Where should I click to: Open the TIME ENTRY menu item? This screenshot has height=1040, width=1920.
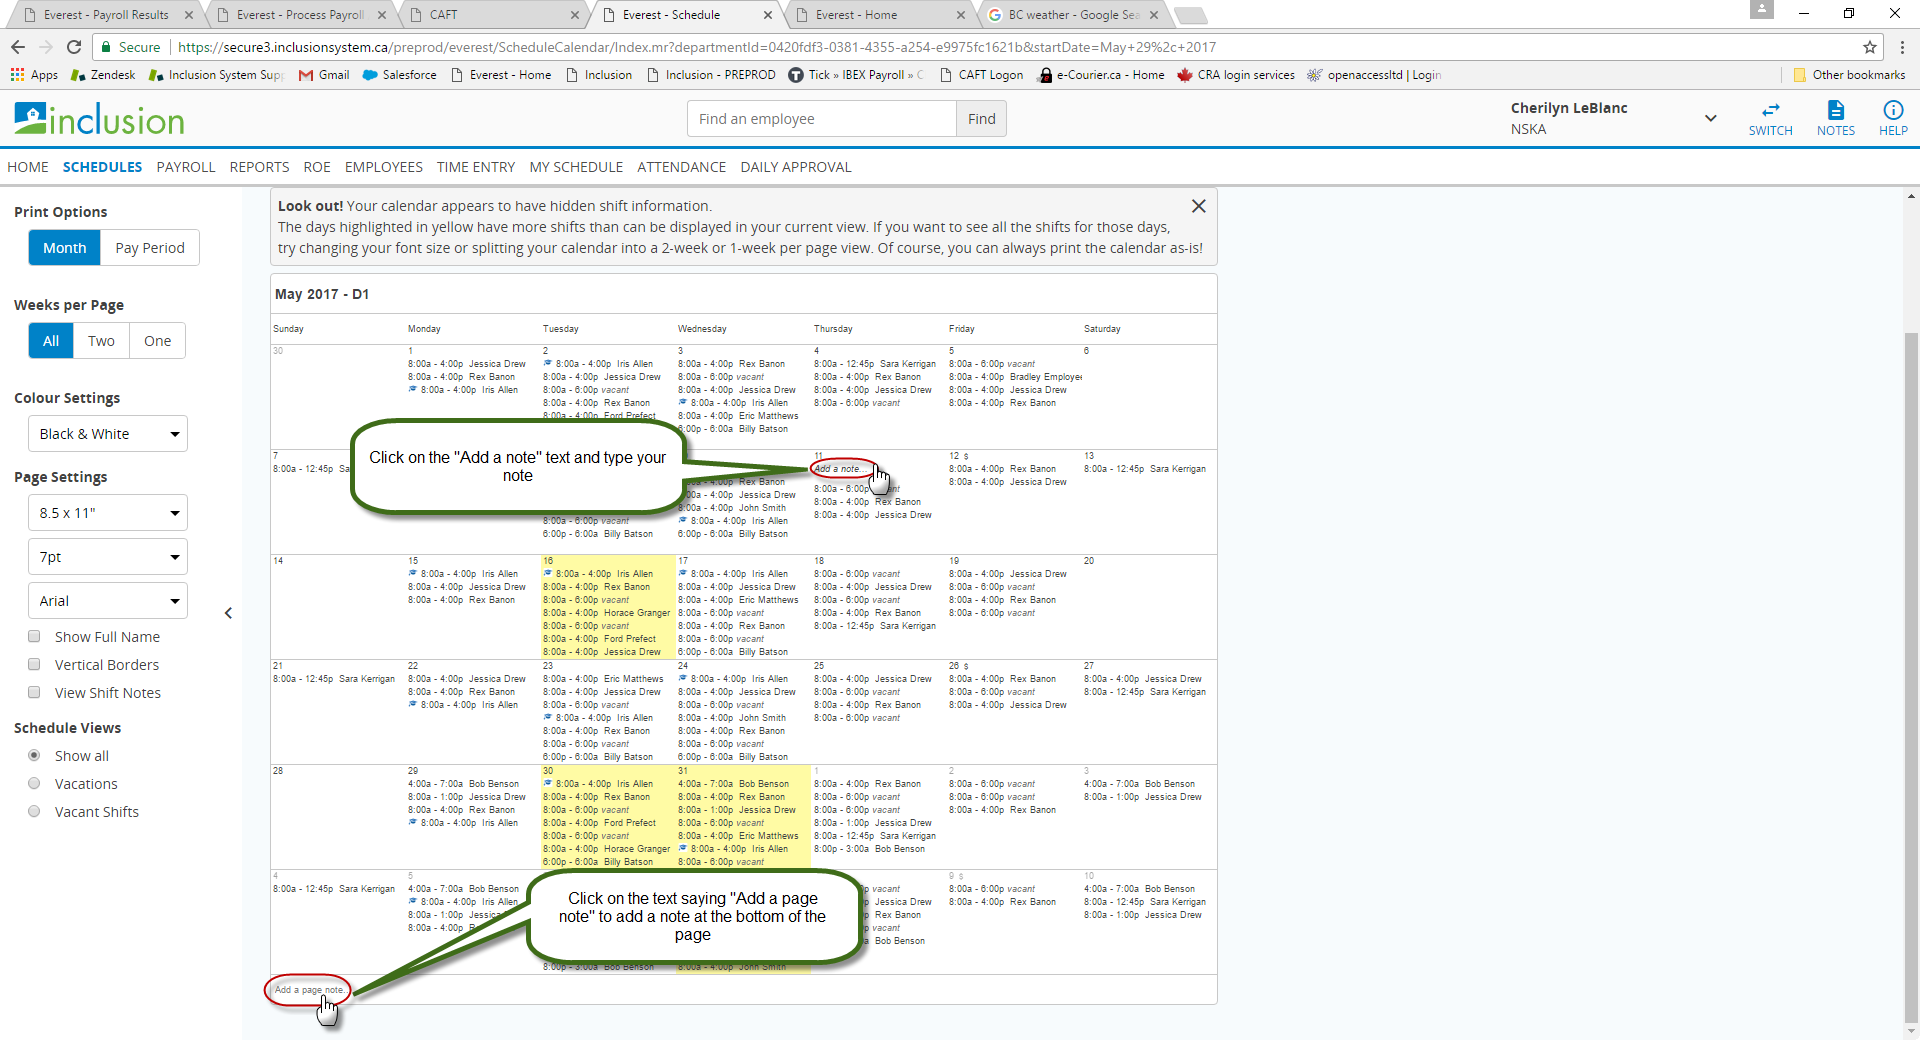[476, 167]
